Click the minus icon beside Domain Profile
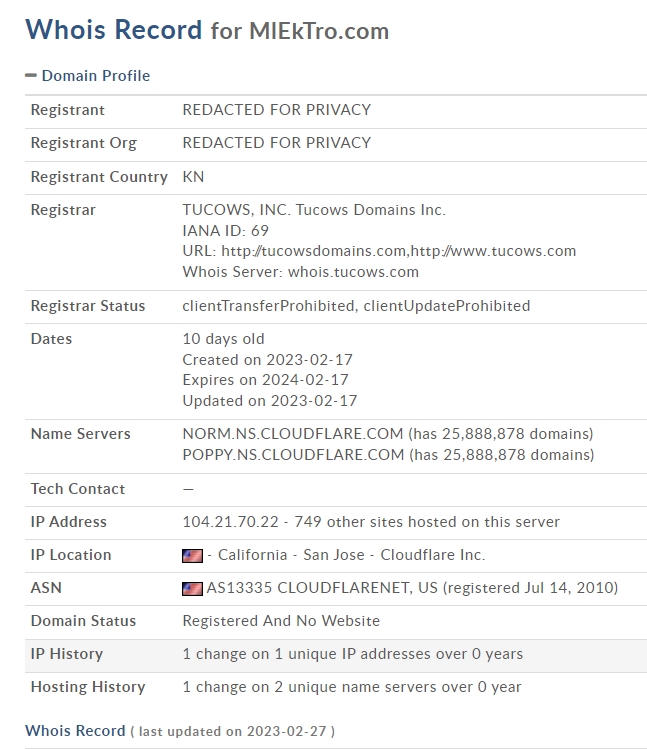The image size is (647, 749). [x=31, y=75]
